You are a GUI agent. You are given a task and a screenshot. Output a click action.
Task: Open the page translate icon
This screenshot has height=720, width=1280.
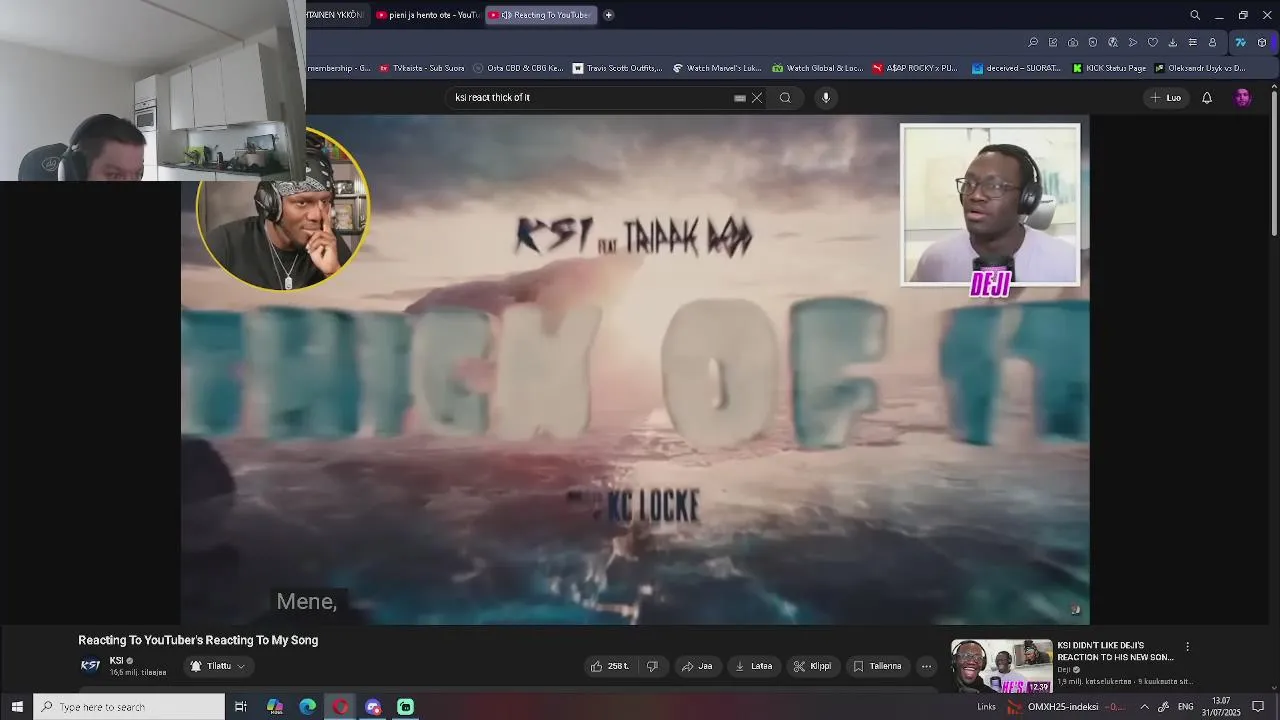click(x=1113, y=43)
